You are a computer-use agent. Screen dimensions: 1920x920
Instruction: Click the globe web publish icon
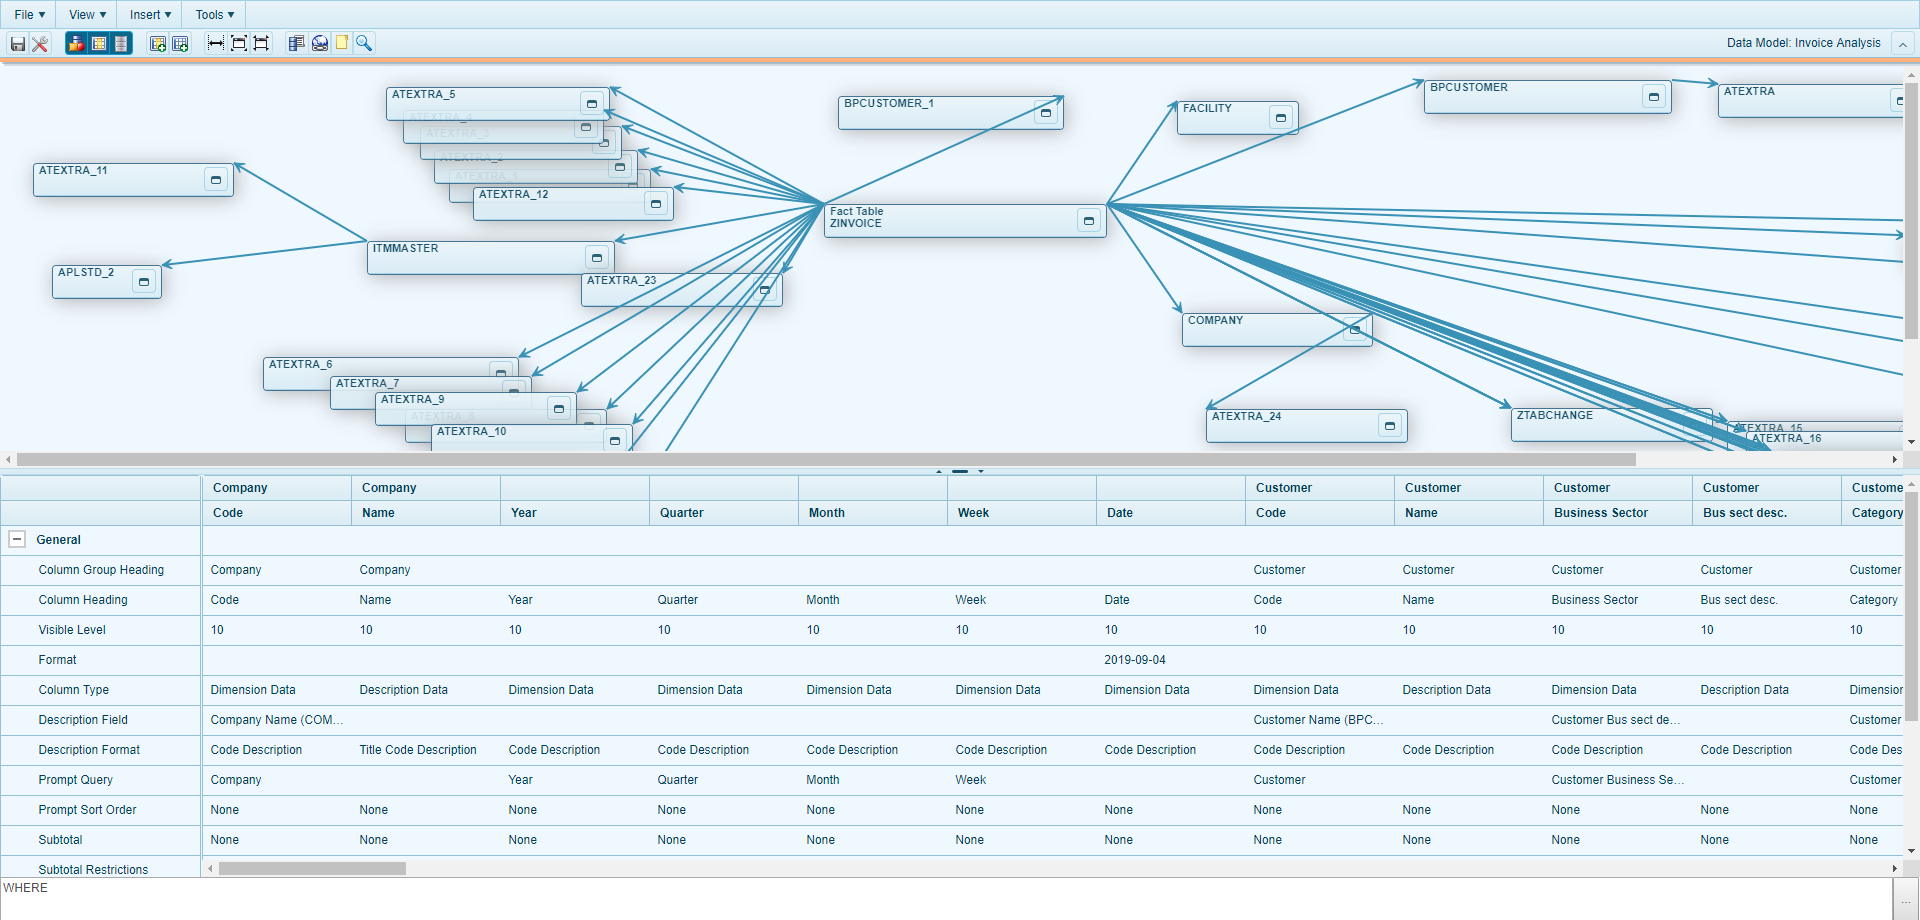[320, 43]
